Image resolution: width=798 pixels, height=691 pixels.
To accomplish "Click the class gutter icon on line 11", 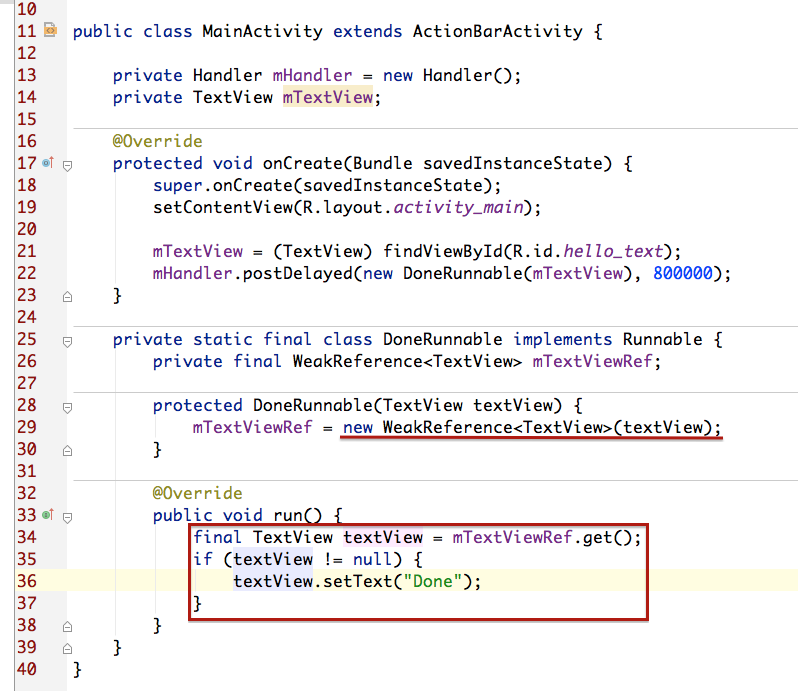I will pos(50,30).
